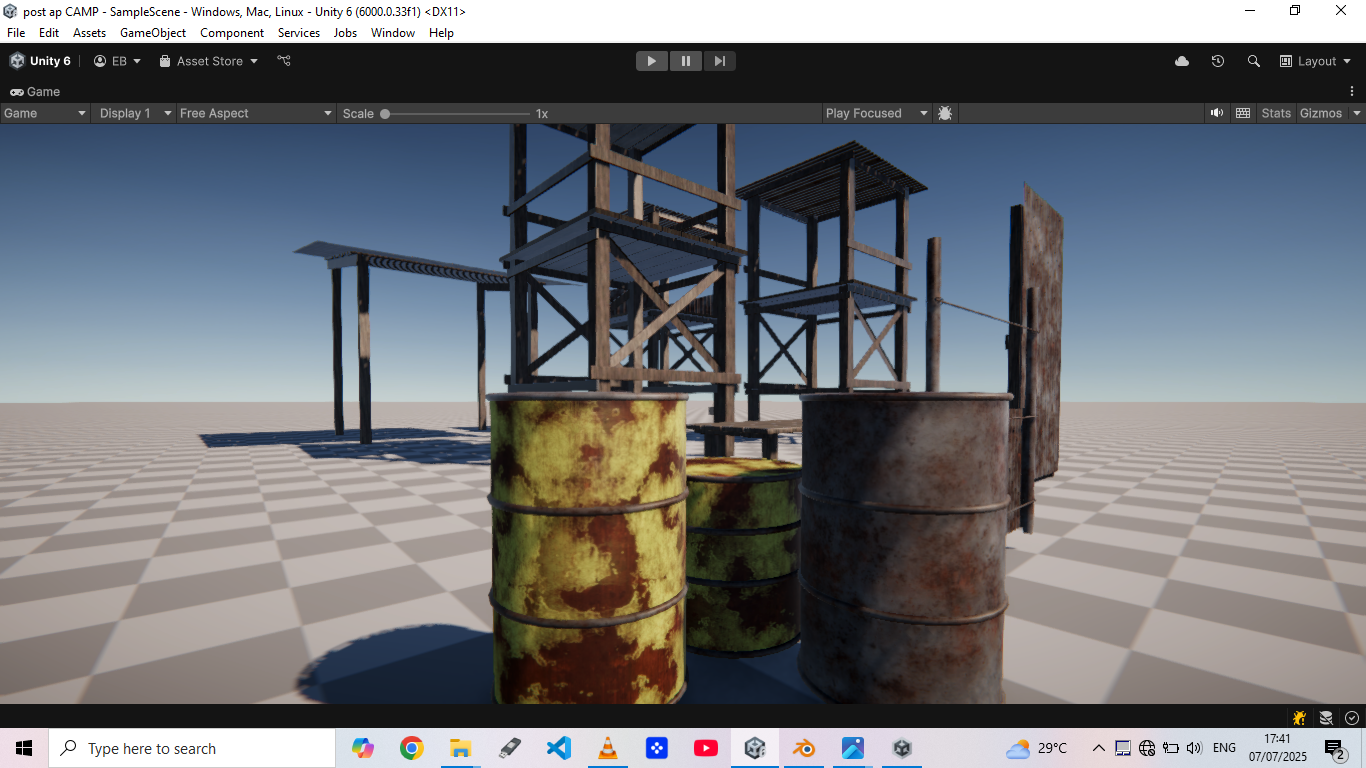The image size is (1366, 768).
Task: Click inside the Game viewport on the yellow barrel
Action: (x=588, y=548)
